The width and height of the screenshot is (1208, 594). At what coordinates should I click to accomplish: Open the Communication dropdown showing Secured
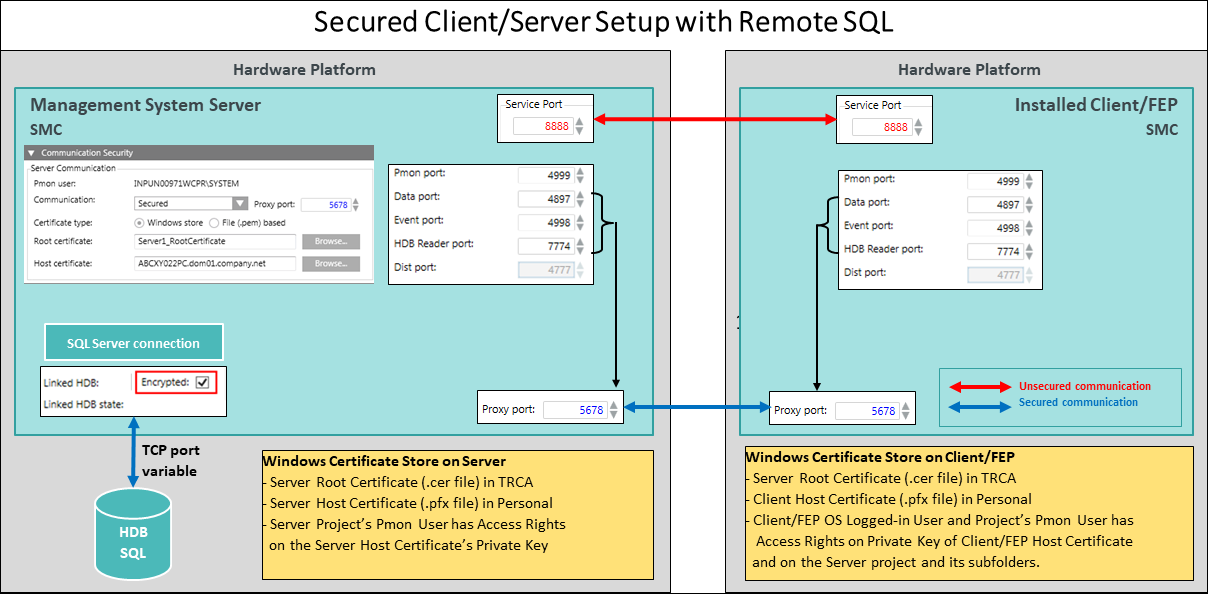pos(240,203)
